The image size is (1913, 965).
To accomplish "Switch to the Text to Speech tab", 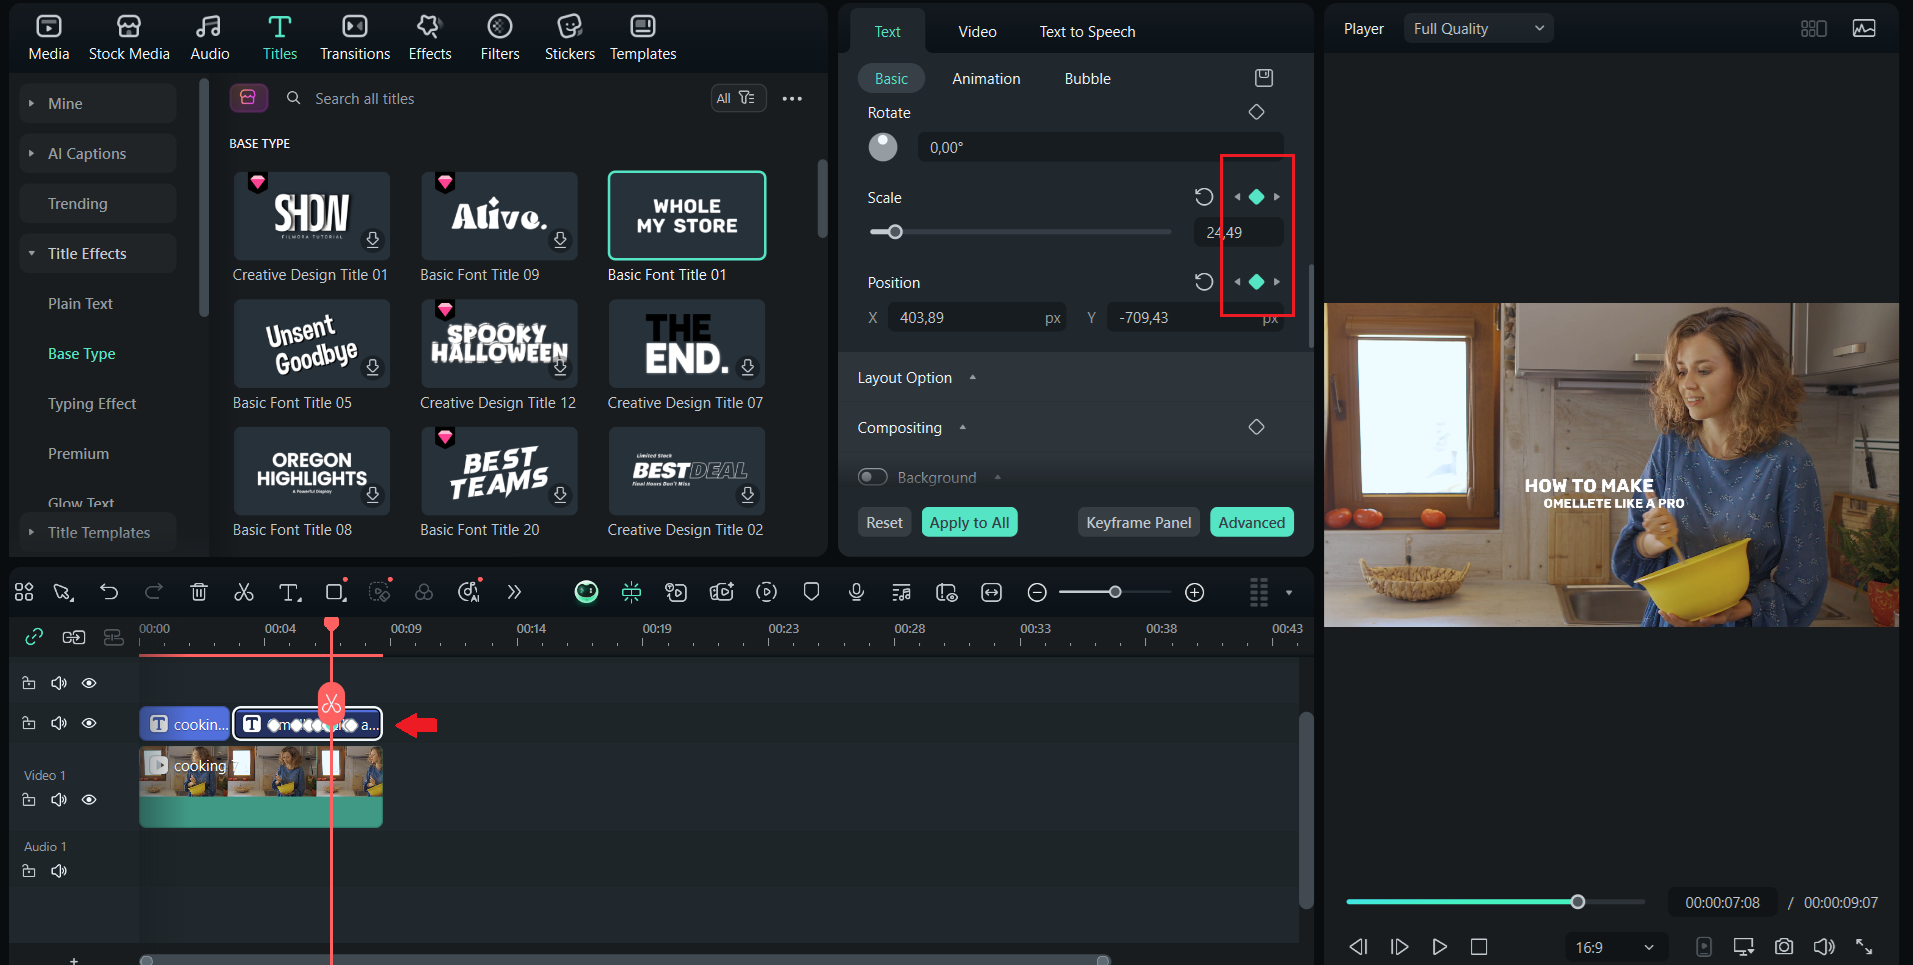I will click(x=1086, y=31).
